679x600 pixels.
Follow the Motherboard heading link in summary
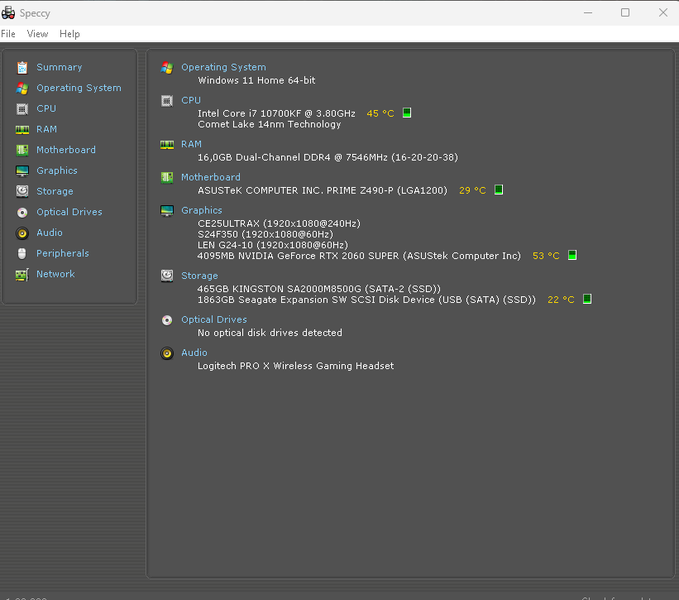click(211, 177)
